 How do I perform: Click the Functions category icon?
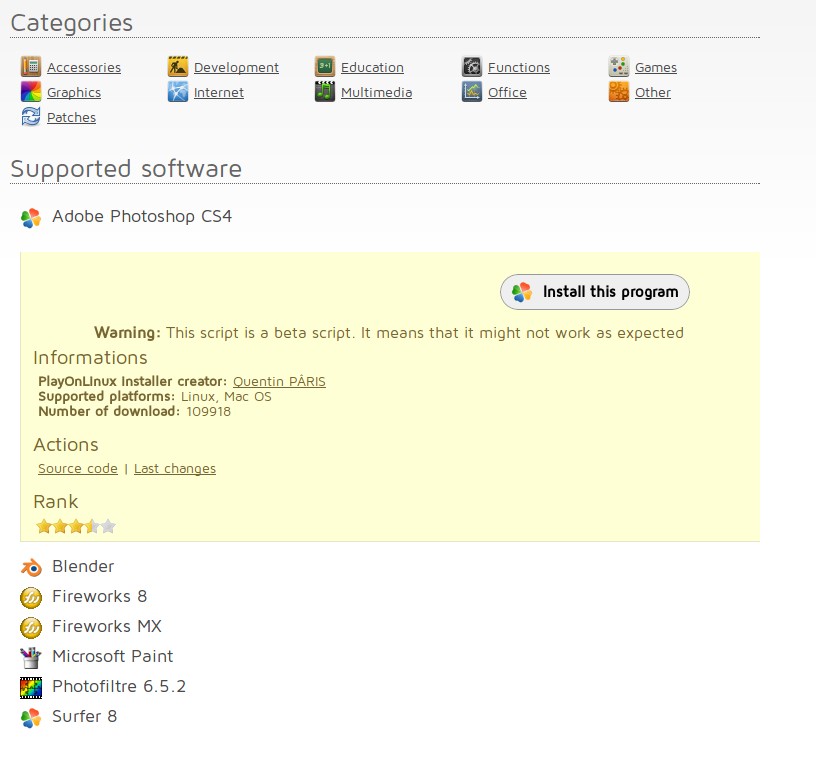(471, 67)
